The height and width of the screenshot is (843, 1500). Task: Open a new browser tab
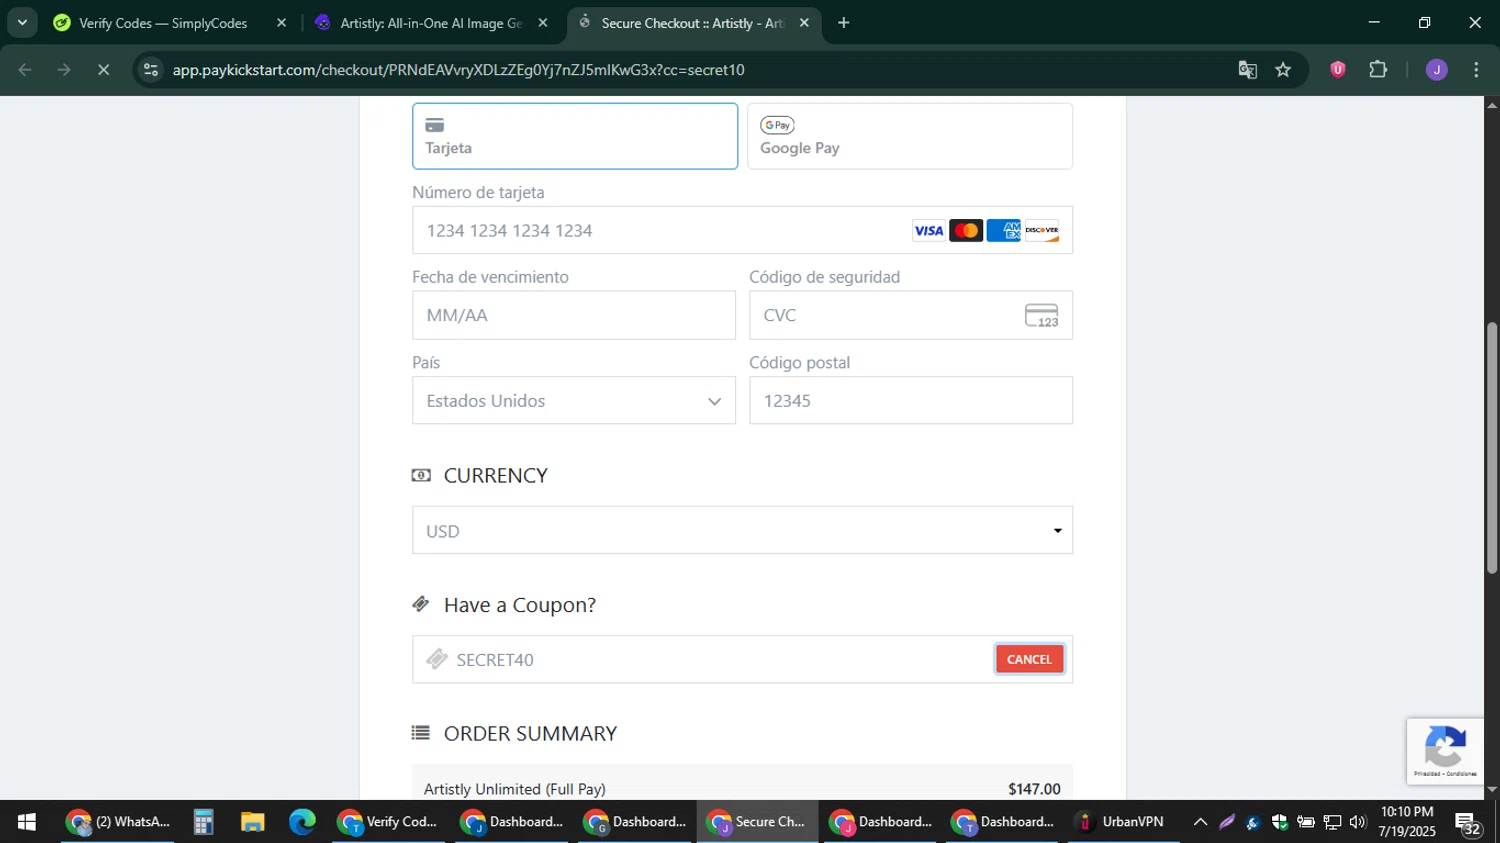click(844, 23)
